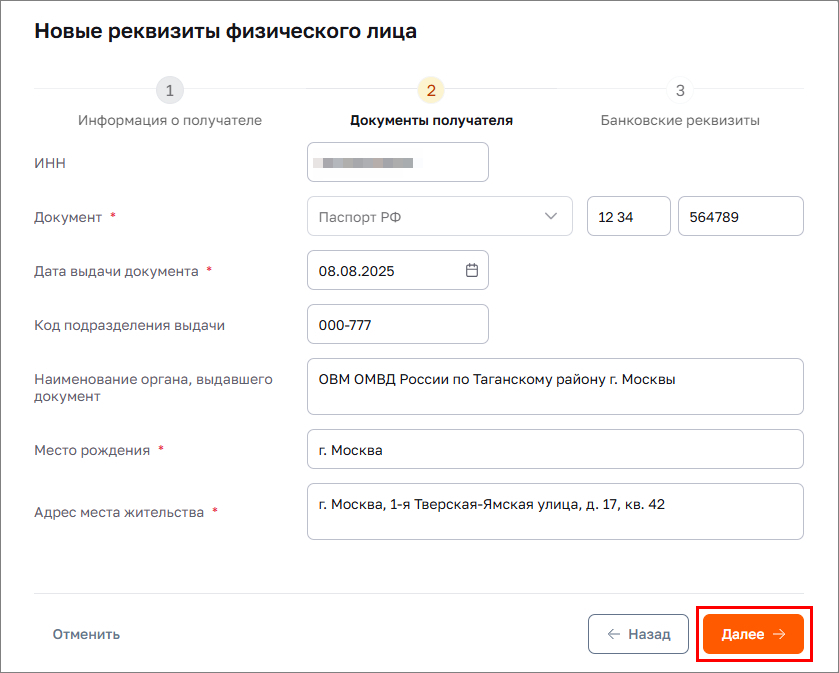Image resolution: width=839 pixels, height=673 pixels.
Task: Click the Код подразделения выдачи field with 000-777
Action: pos(397,323)
